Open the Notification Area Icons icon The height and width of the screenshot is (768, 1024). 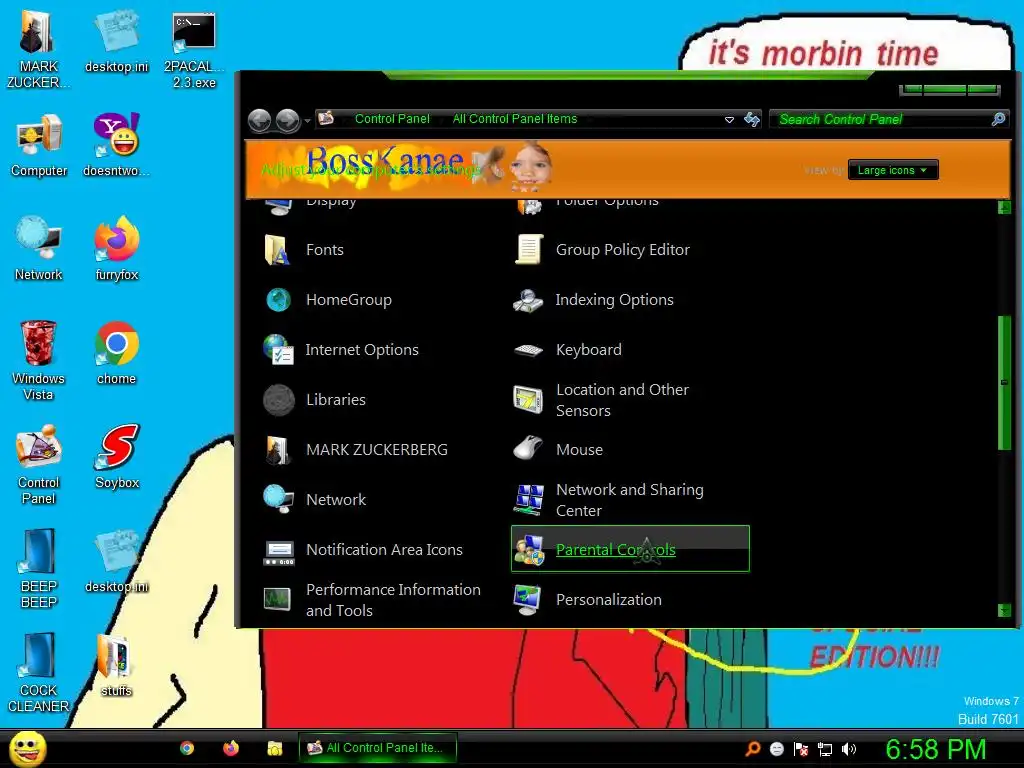point(279,551)
